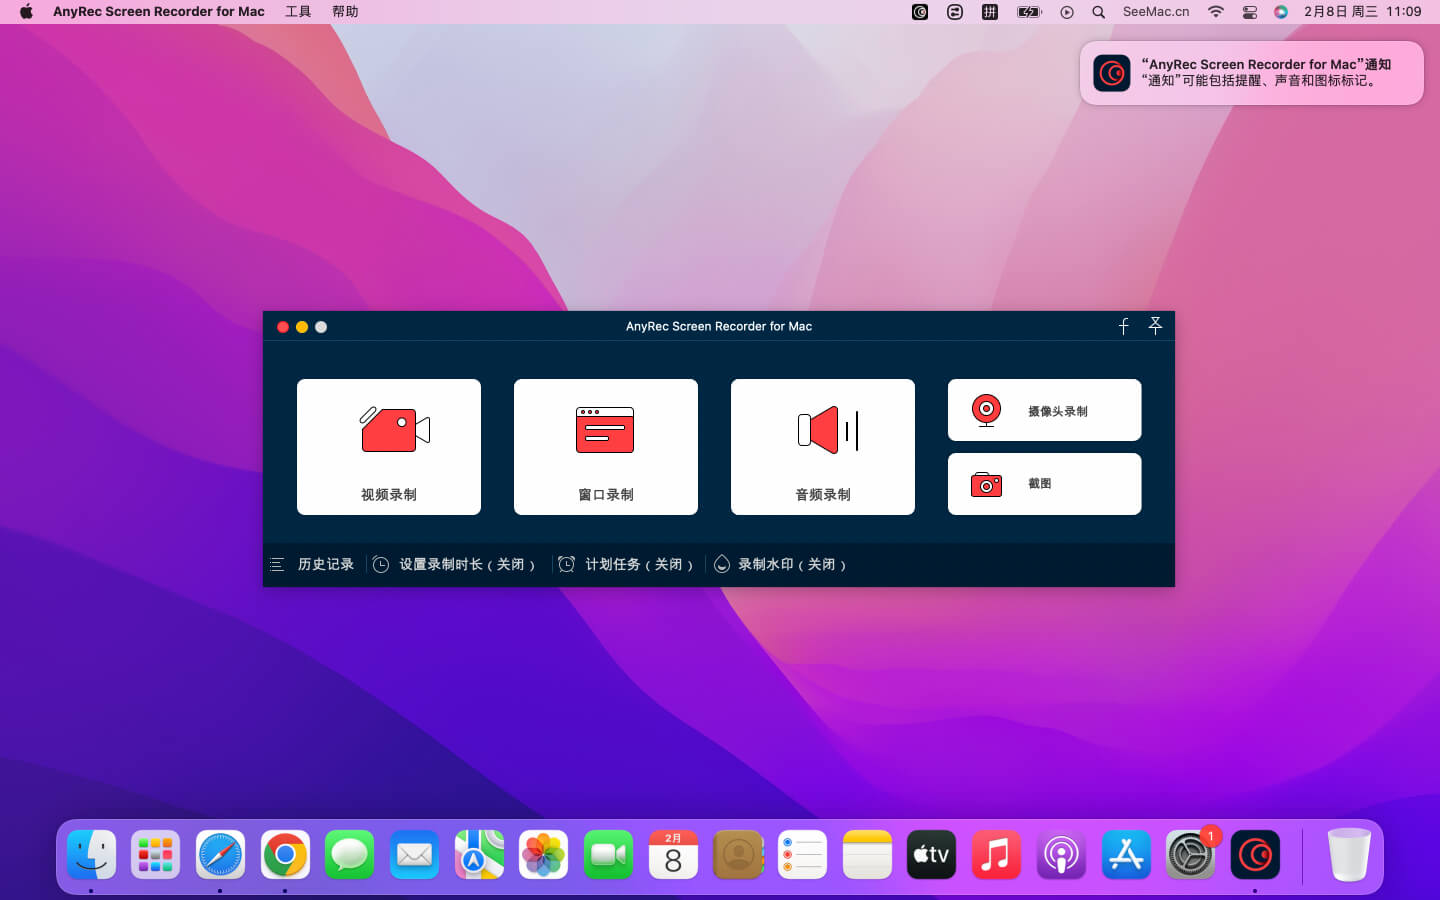Open recording history list
Screen dimensions: 1440x900
tap(314, 565)
